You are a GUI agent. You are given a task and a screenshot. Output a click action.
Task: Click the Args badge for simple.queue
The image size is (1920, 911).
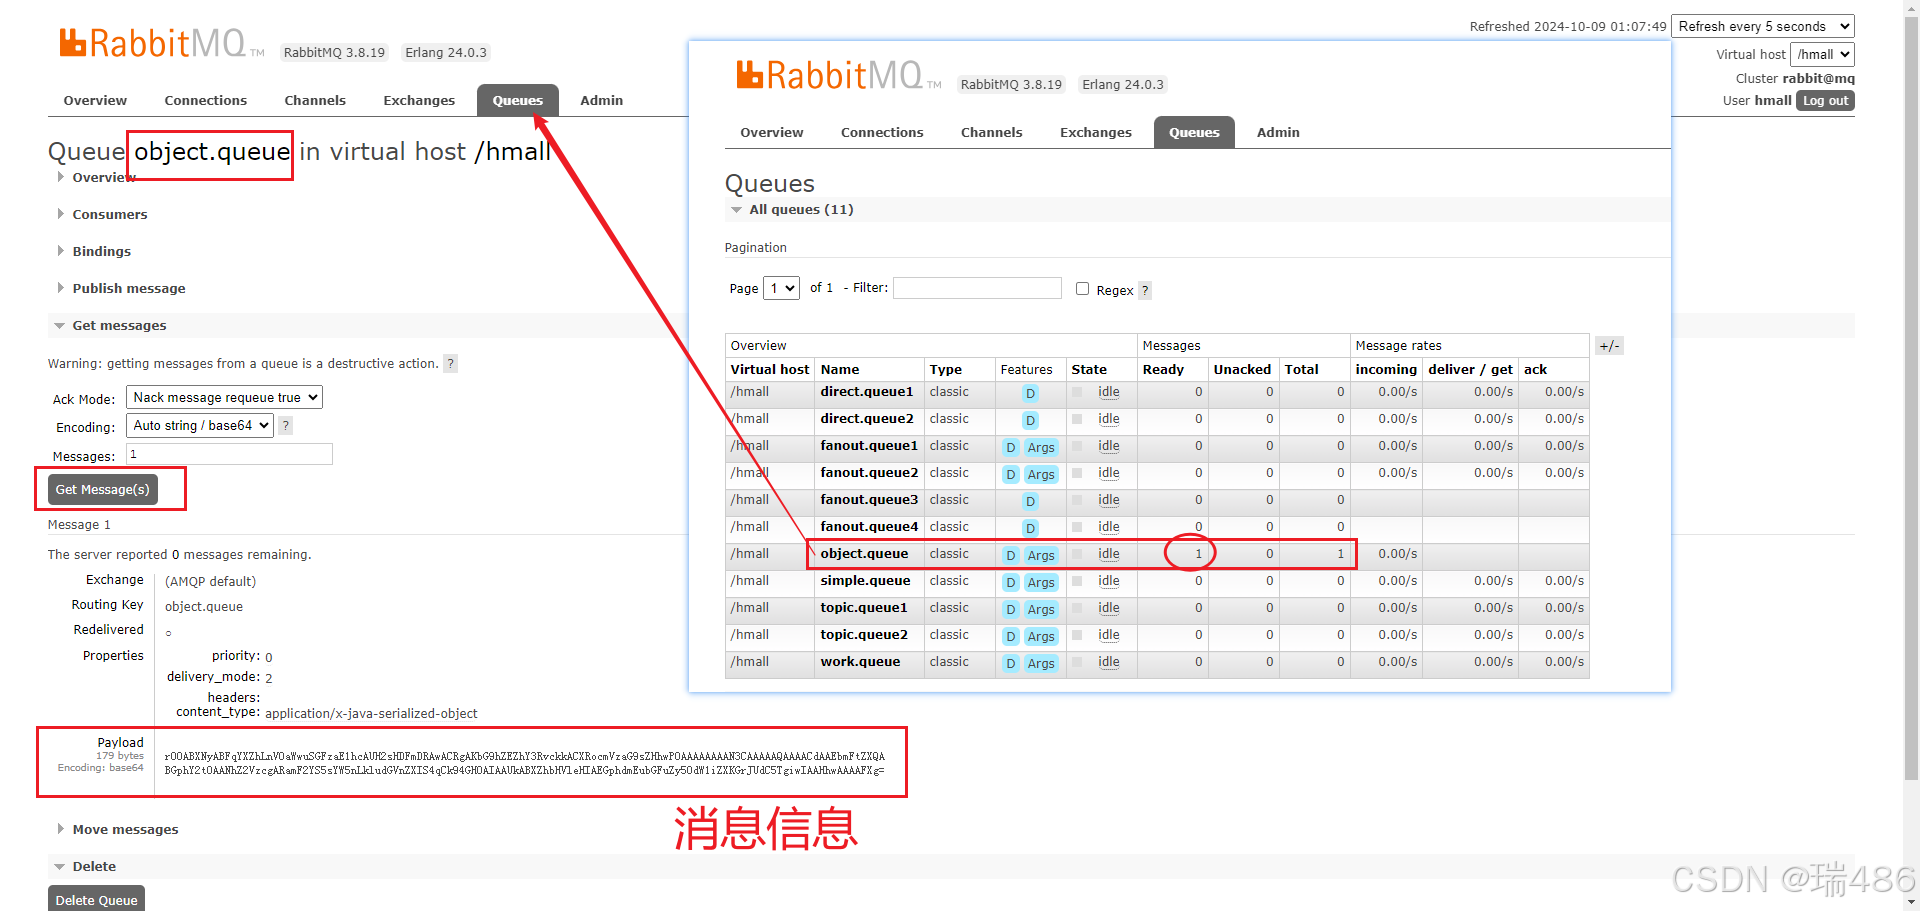(x=1041, y=583)
